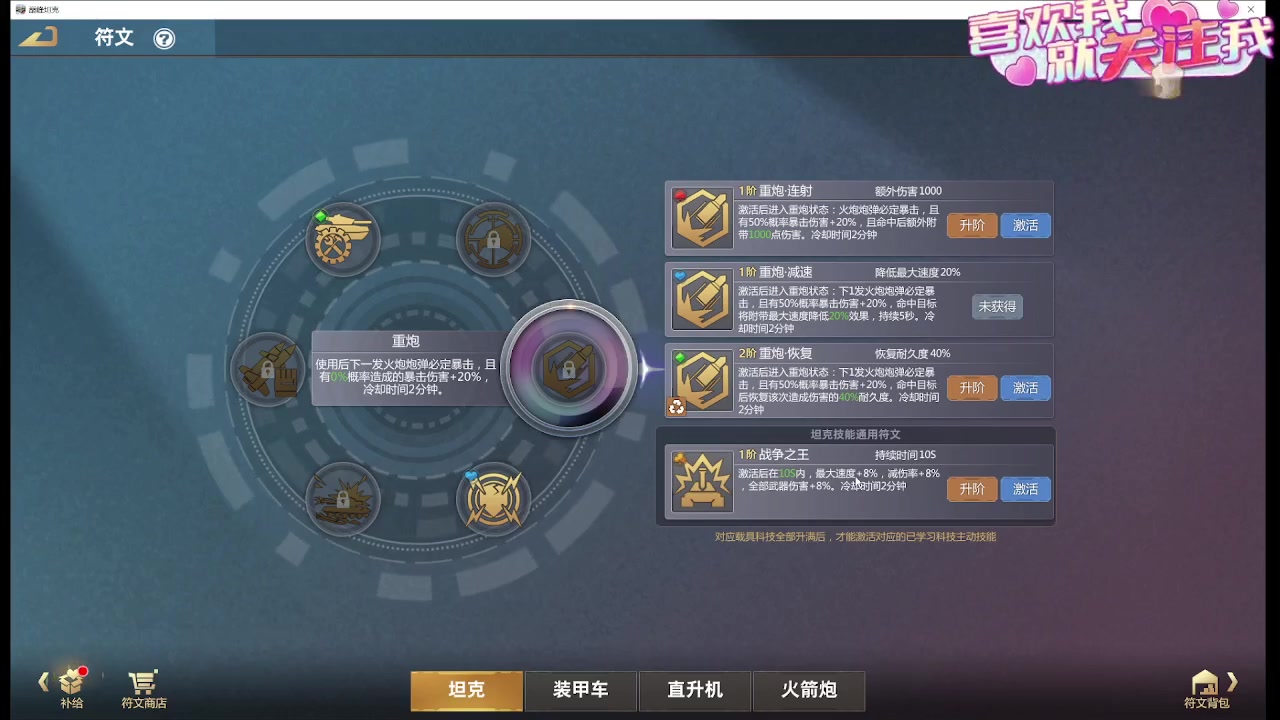Viewport: 1280px width, 720px height.
Task: Select the missile hand skill icon
Action: coord(267,369)
